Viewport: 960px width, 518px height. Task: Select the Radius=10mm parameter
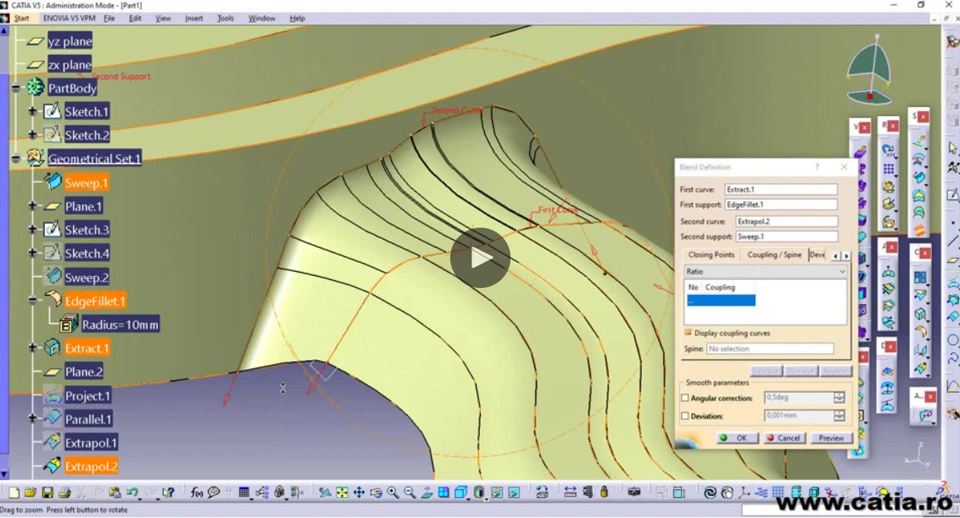tap(120, 325)
